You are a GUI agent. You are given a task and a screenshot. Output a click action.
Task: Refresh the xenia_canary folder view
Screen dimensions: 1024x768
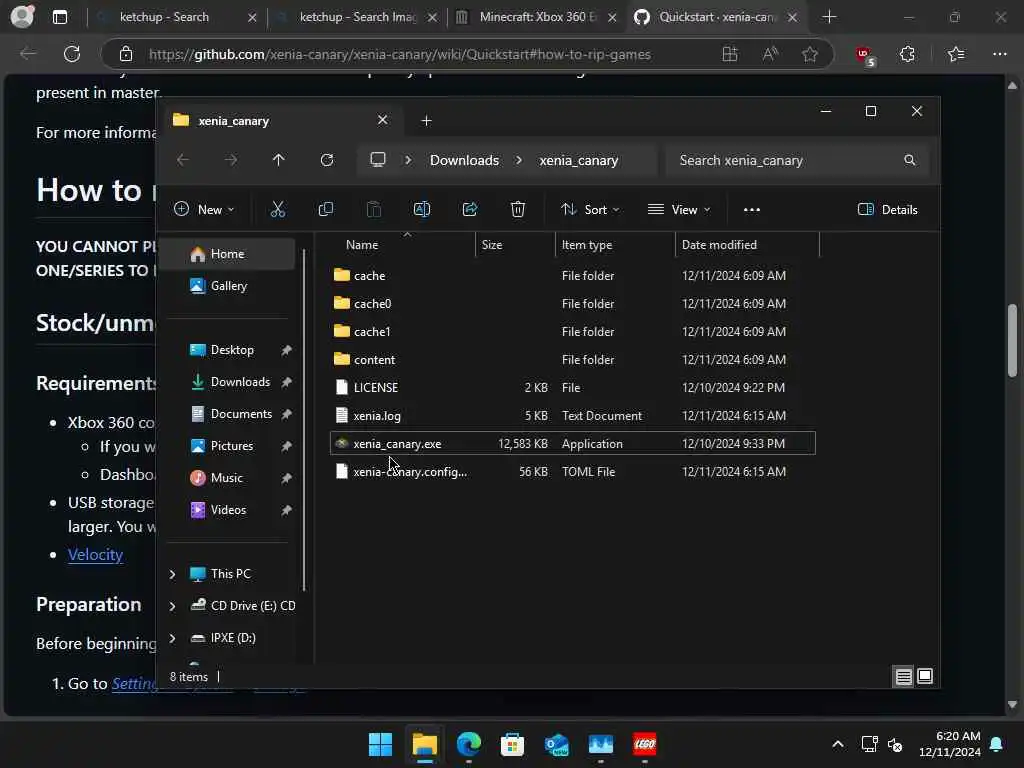coord(327,160)
